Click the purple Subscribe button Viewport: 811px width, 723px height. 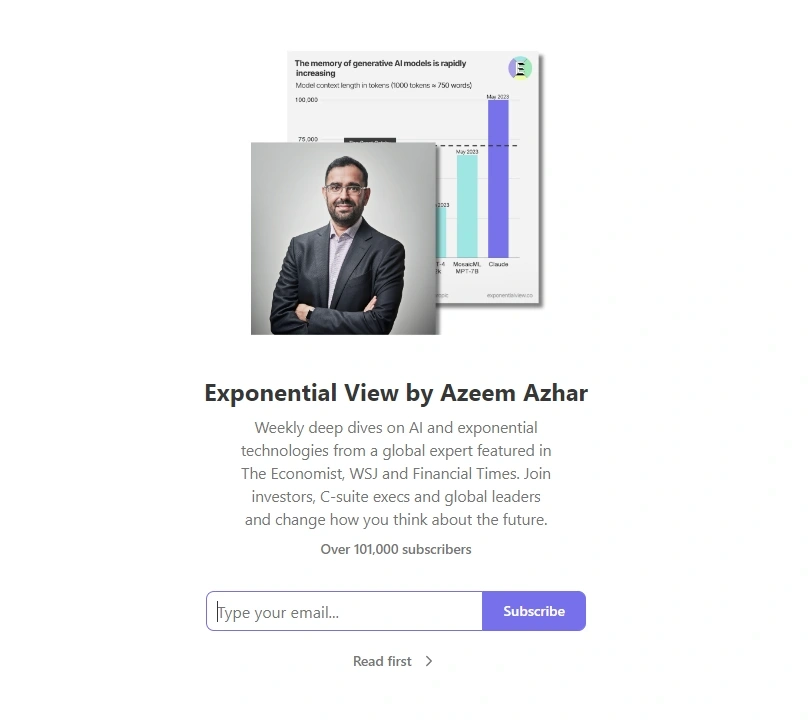click(533, 611)
